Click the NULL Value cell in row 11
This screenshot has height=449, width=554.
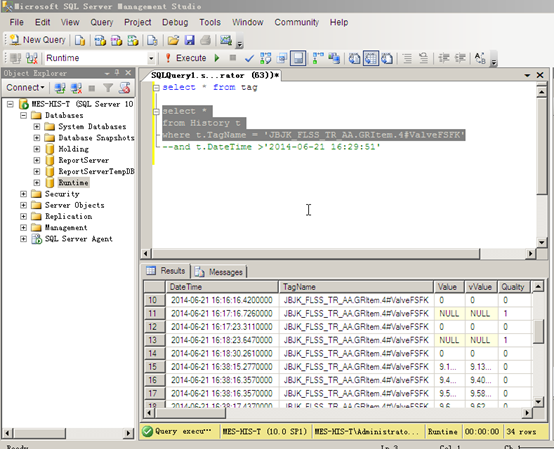coord(449,314)
